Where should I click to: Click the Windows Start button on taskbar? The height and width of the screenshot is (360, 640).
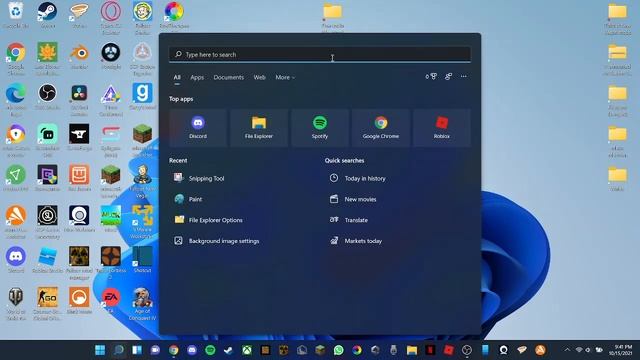[x=100, y=350]
